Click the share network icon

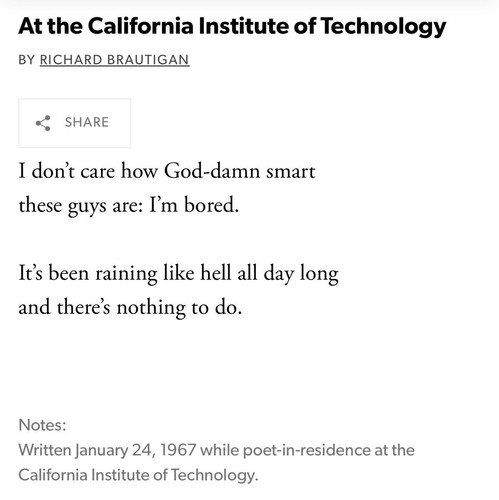tap(43, 123)
